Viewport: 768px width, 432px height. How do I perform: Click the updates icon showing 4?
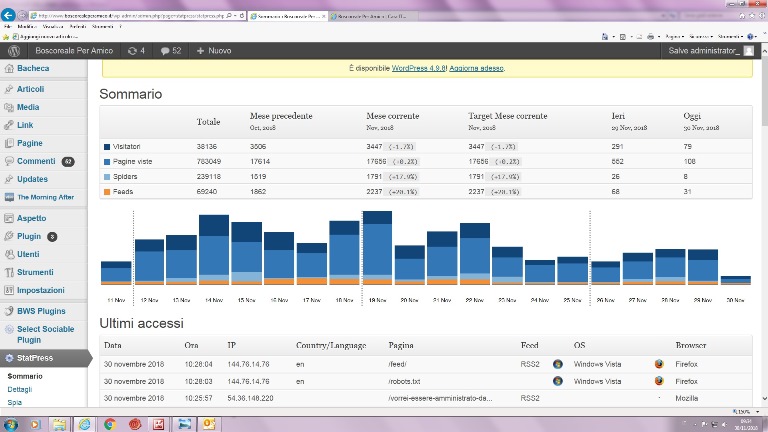(x=136, y=50)
